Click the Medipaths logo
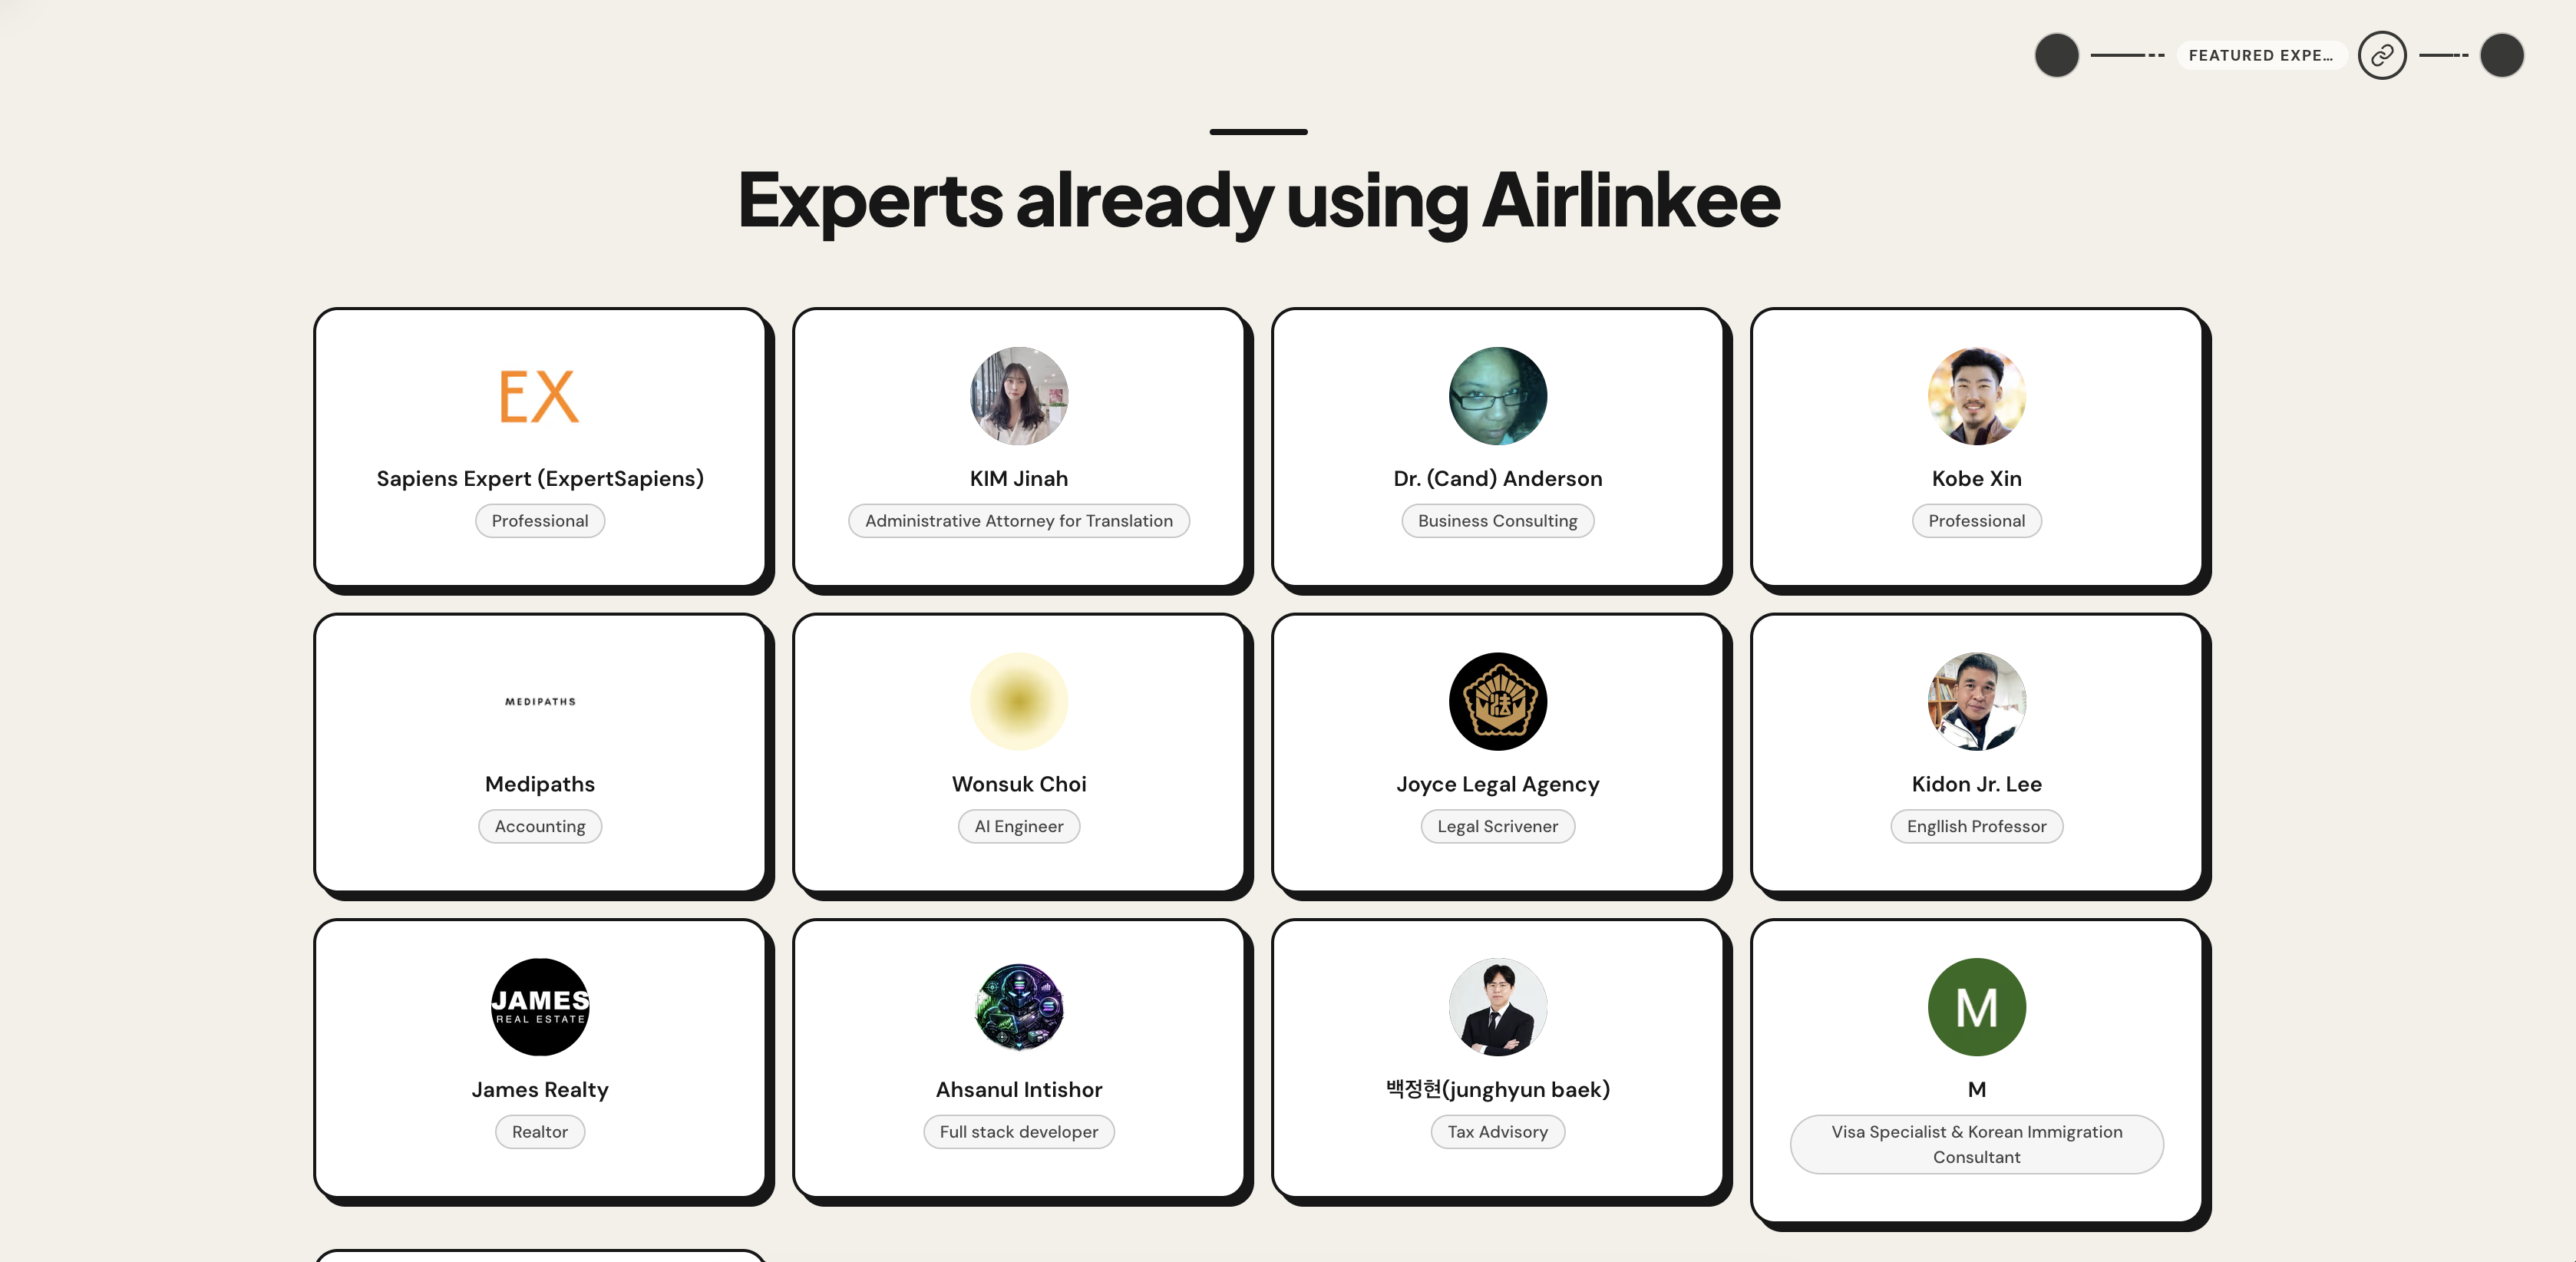This screenshot has height=1262, width=2576. click(539, 702)
